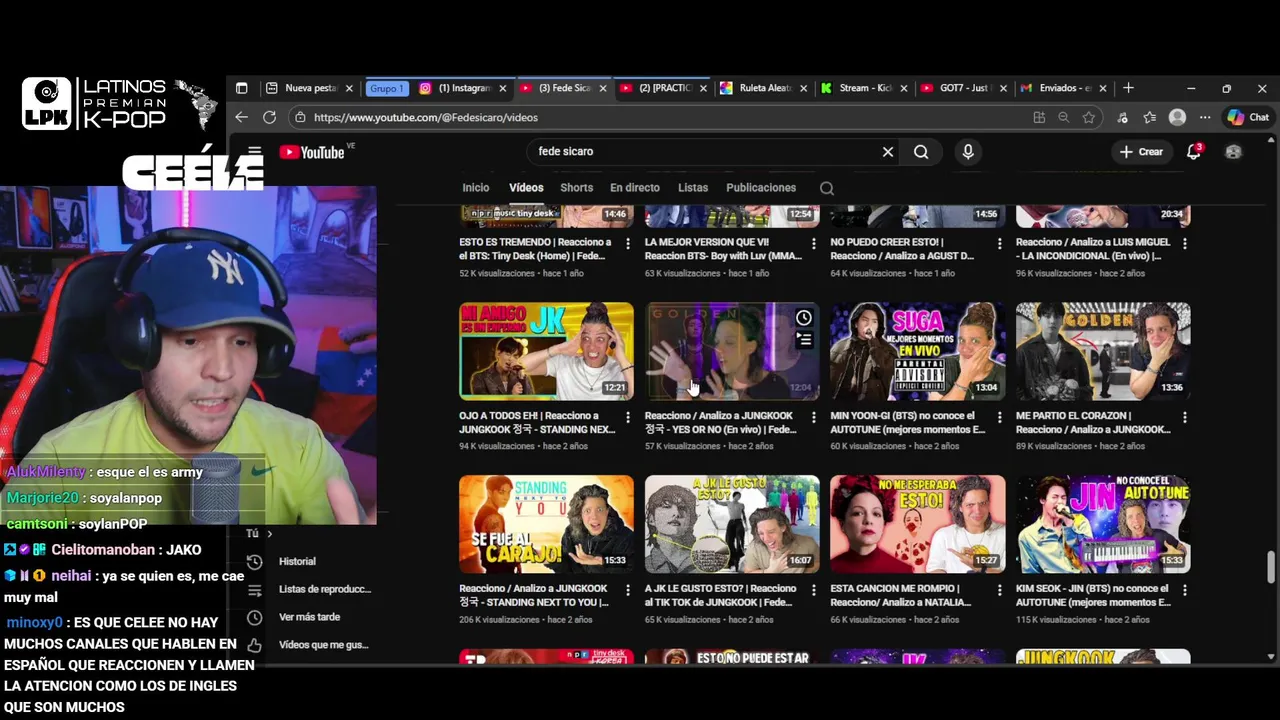Add YES OR NO video to queue
This screenshot has height=720, width=1280.
tap(804, 340)
